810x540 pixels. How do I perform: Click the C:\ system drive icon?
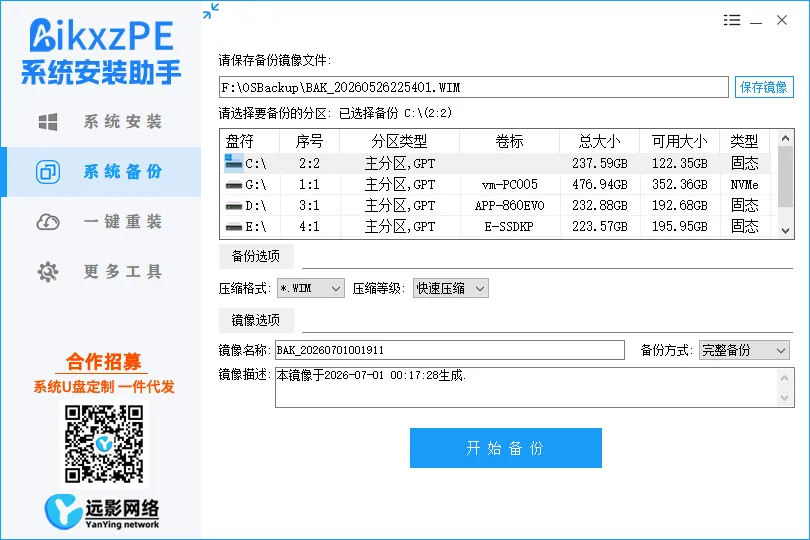[x=233, y=162]
